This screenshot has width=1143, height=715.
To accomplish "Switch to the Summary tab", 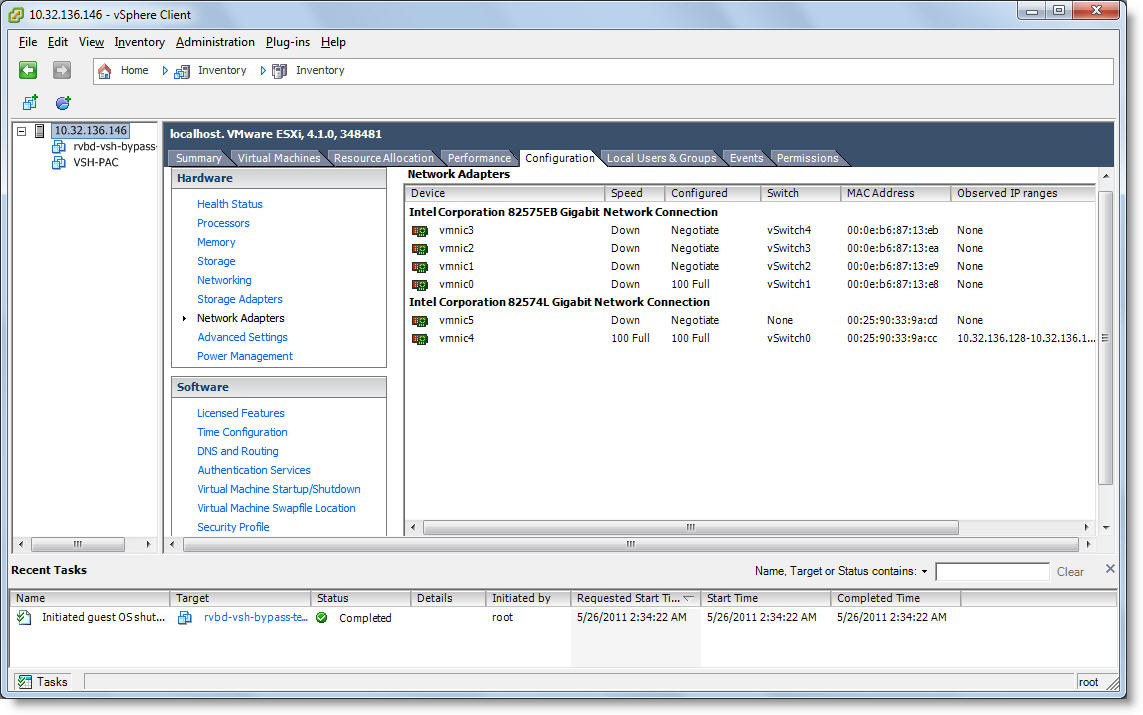I will [x=198, y=158].
